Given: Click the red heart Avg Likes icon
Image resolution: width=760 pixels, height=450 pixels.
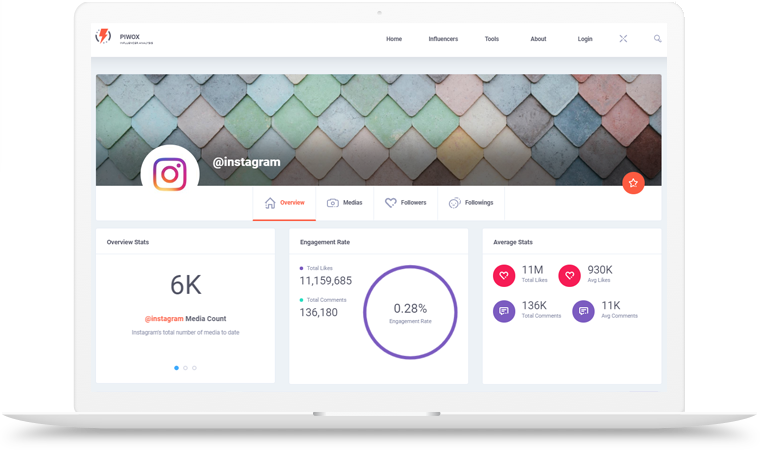Looking at the screenshot, I should [x=569, y=275].
